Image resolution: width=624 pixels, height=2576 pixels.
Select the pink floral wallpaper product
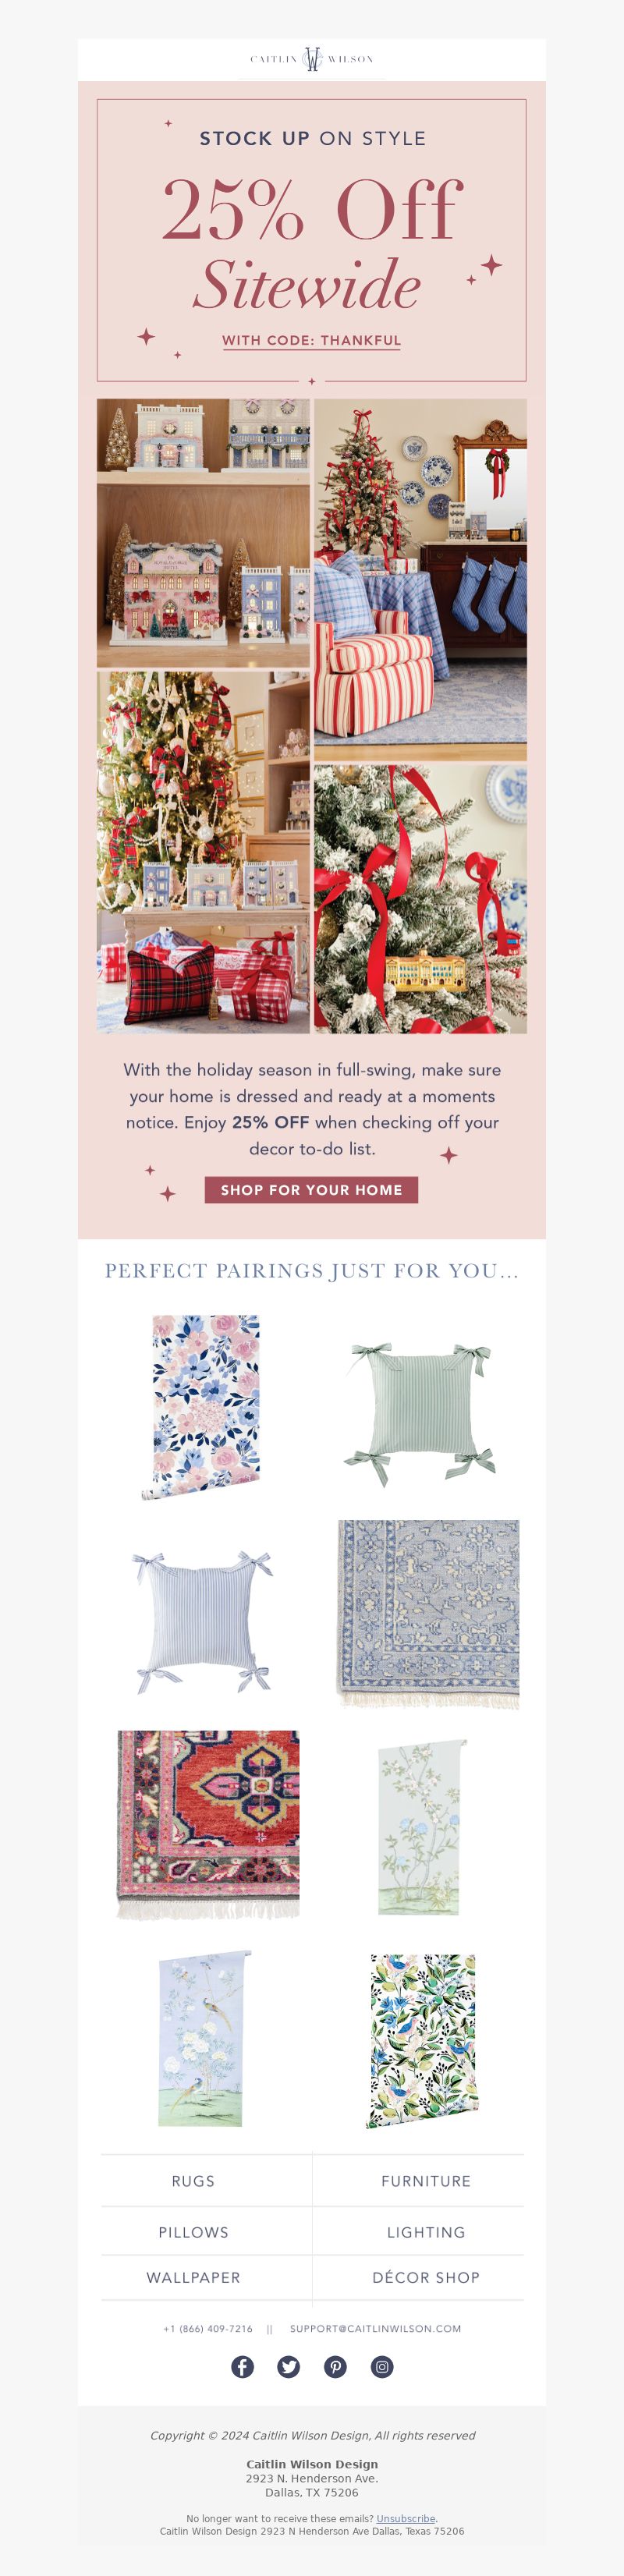tap(203, 1407)
